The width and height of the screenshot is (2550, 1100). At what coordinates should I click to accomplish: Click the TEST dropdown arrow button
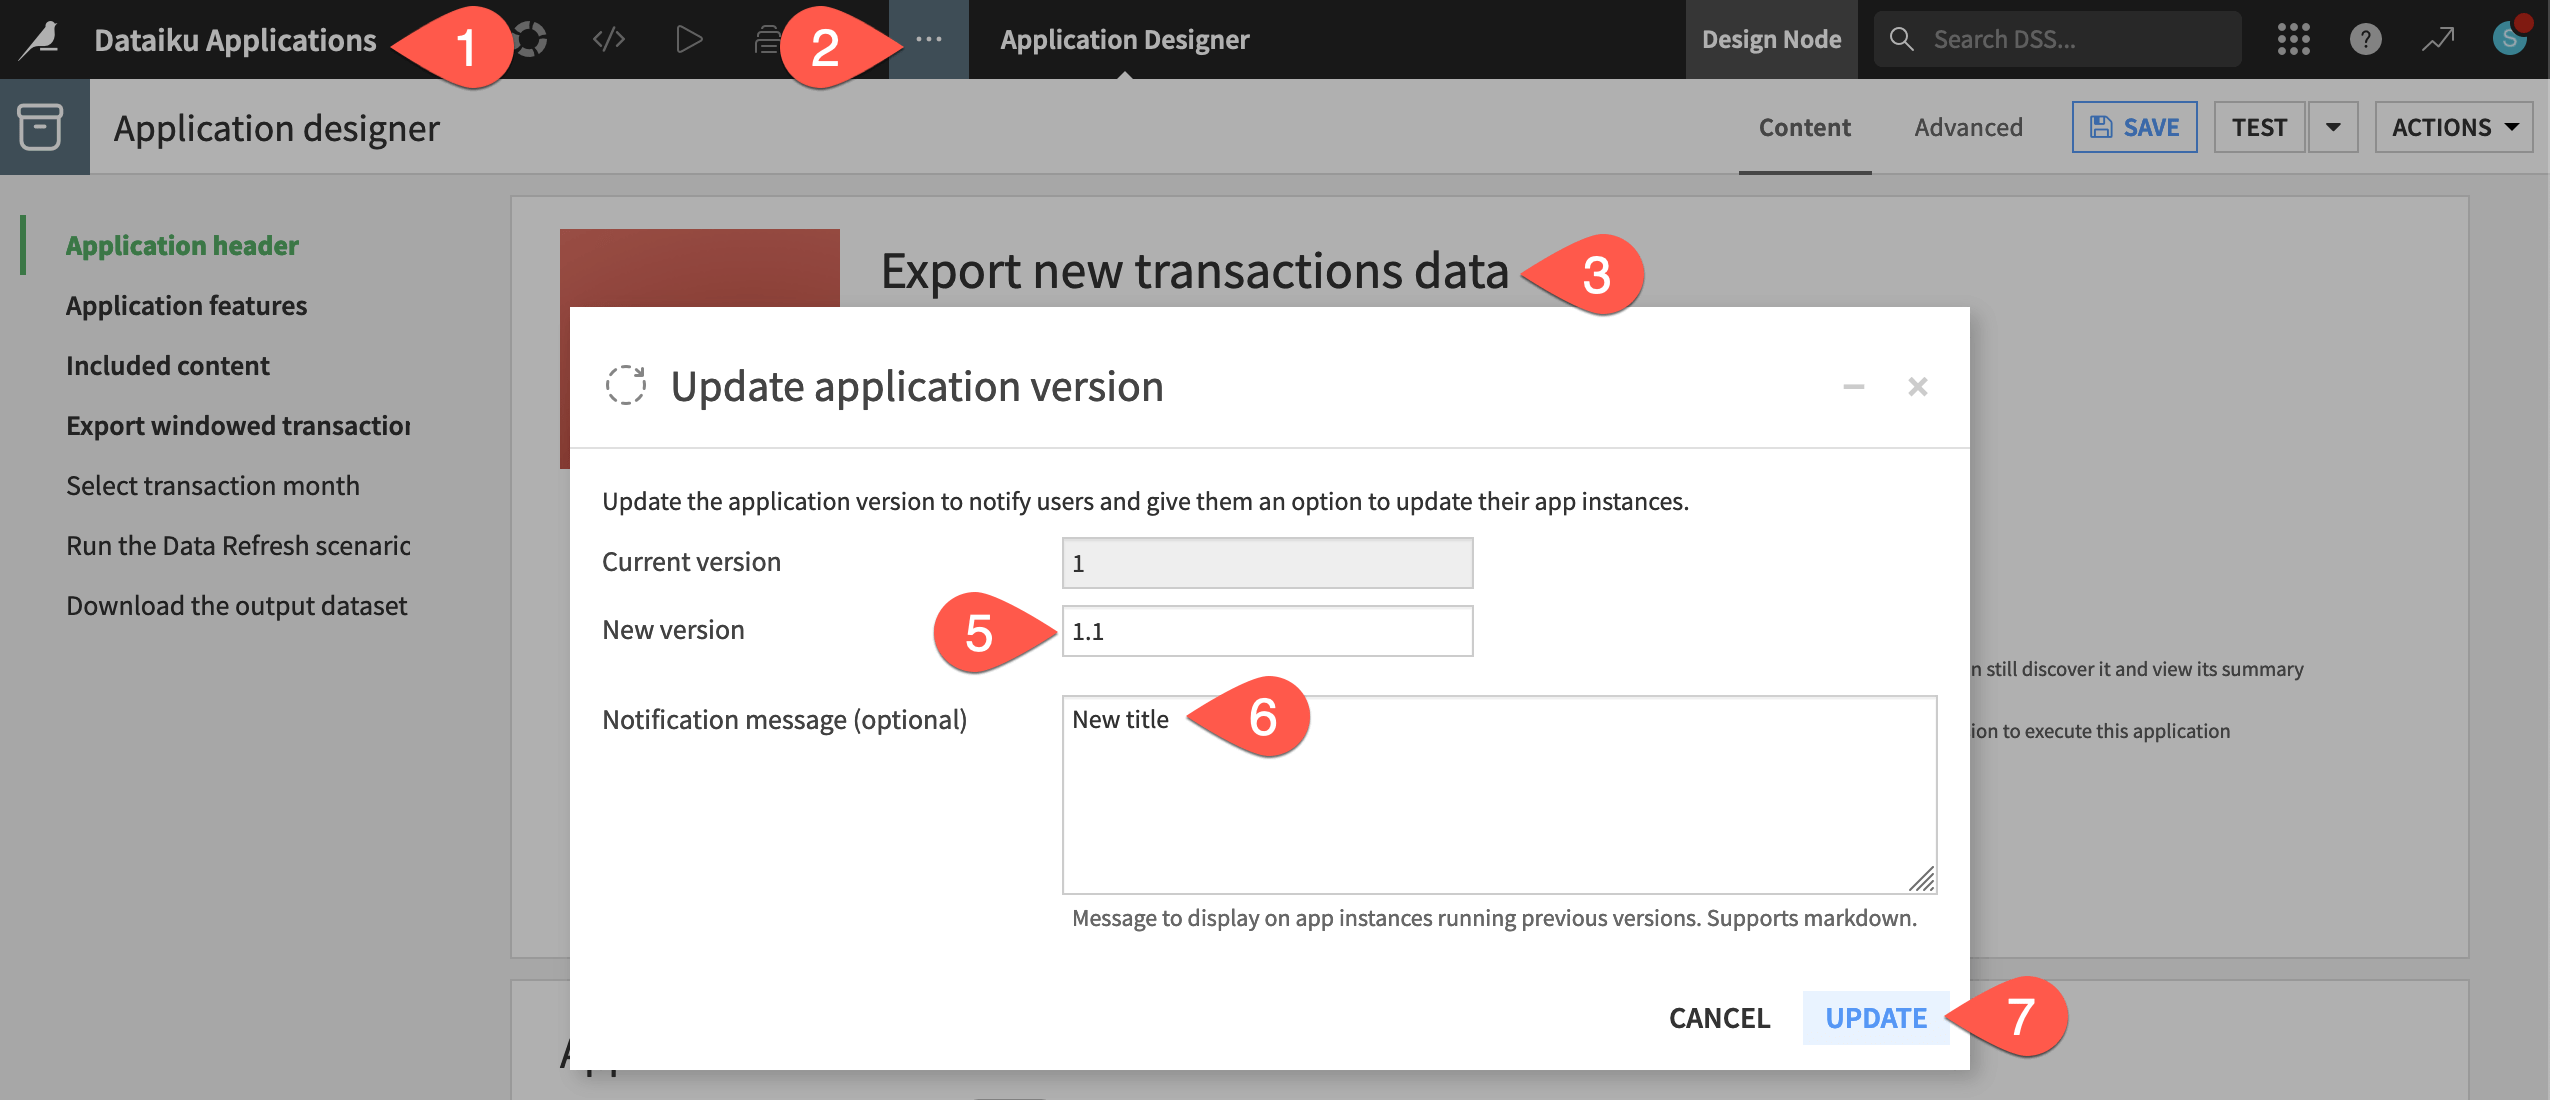coord(2332,125)
